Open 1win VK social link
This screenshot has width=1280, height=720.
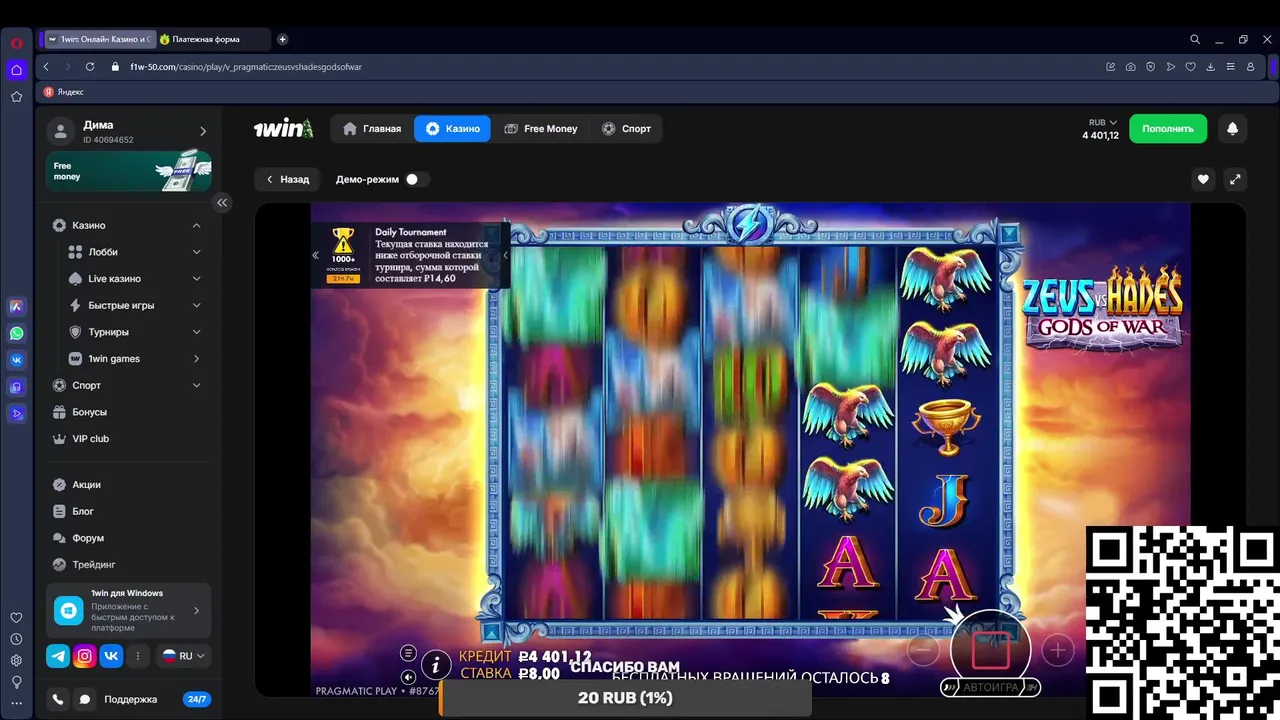[111, 656]
